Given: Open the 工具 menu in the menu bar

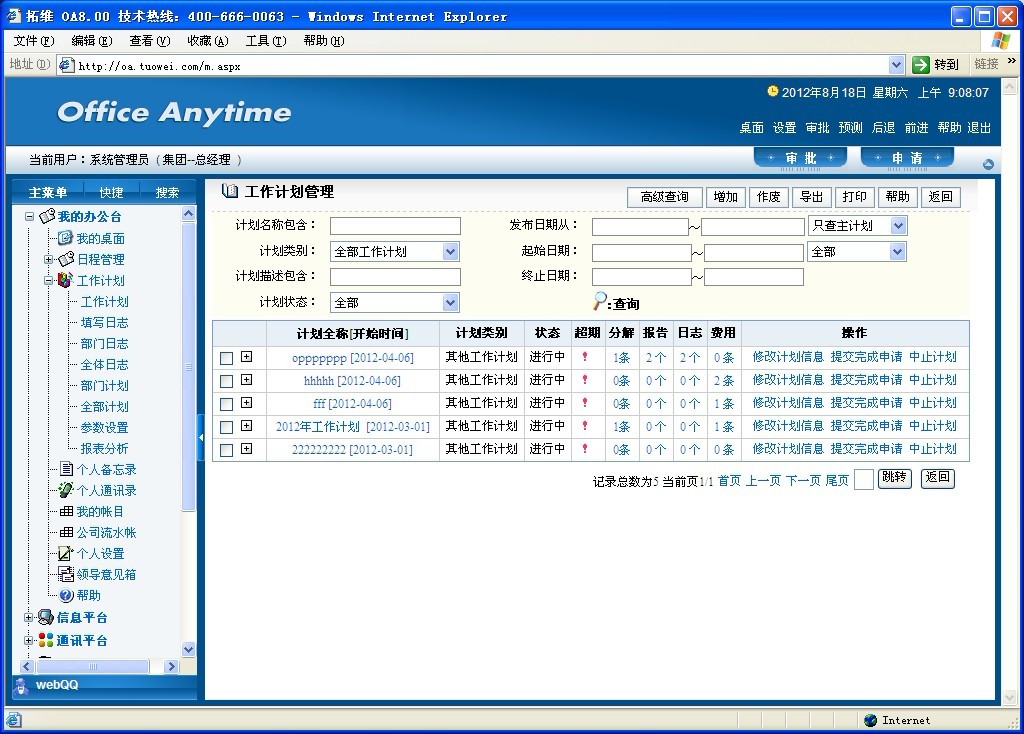Looking at the screenshot, I should tap(265, 41).
